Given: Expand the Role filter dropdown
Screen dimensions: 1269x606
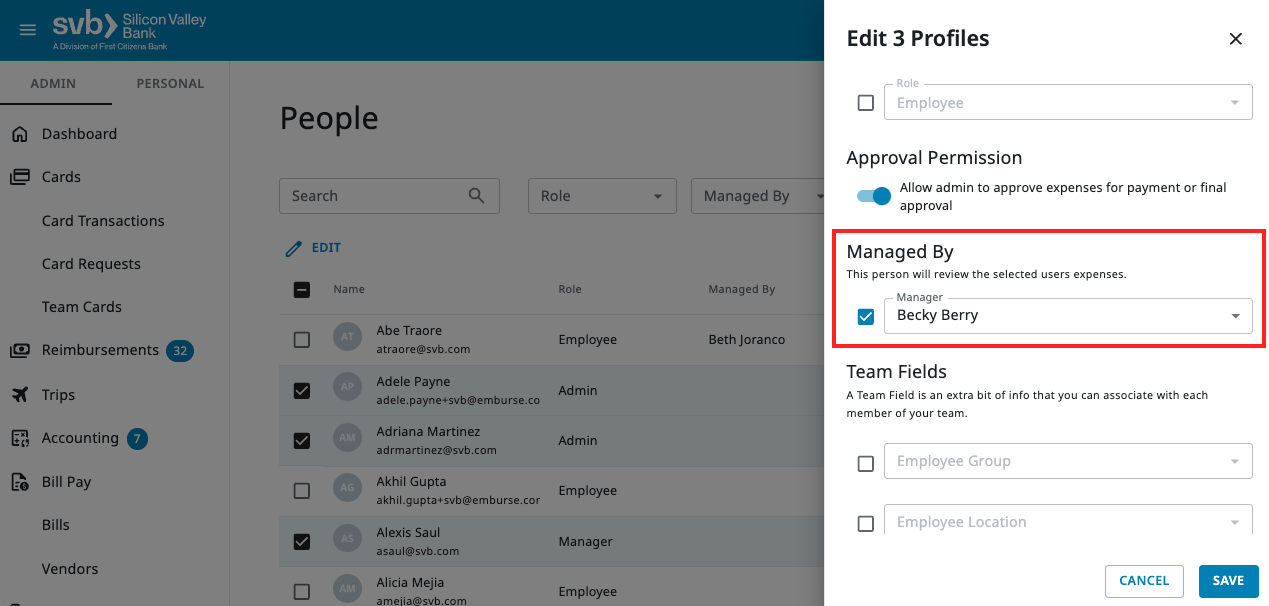Looking at the screenshot, I should point(601,196).
